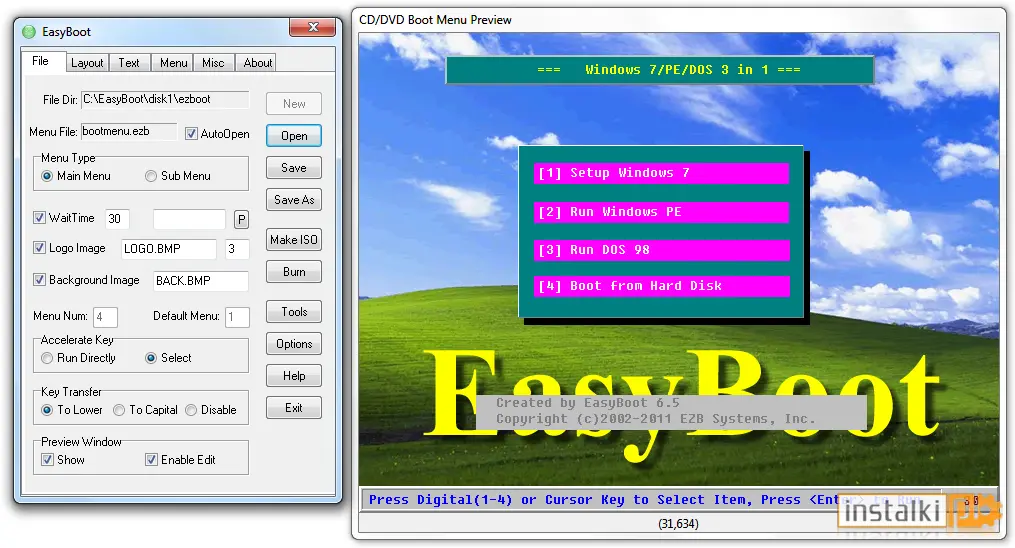Click the empty field next to WaitTime
This screenshot has height=548, width=1015.
click(189, 219)
